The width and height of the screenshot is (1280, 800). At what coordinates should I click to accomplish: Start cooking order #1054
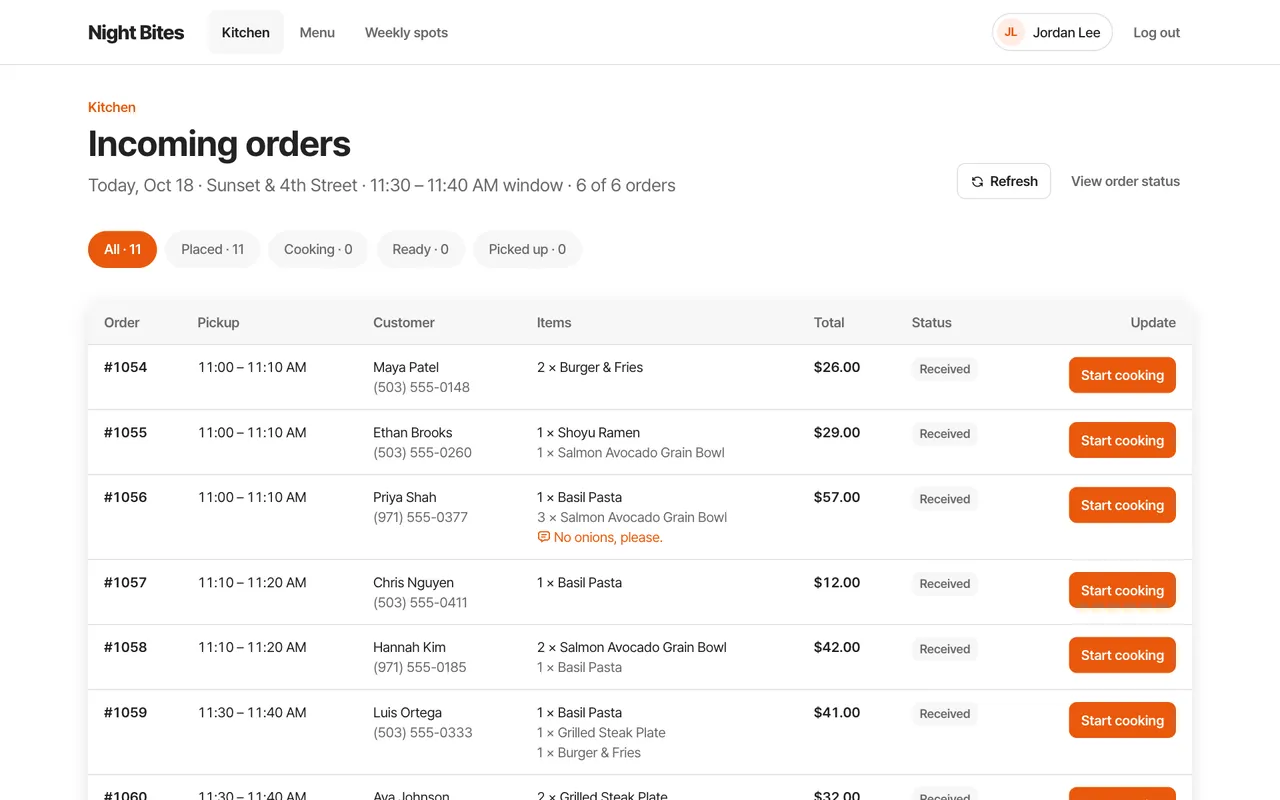coord(1122,375)
